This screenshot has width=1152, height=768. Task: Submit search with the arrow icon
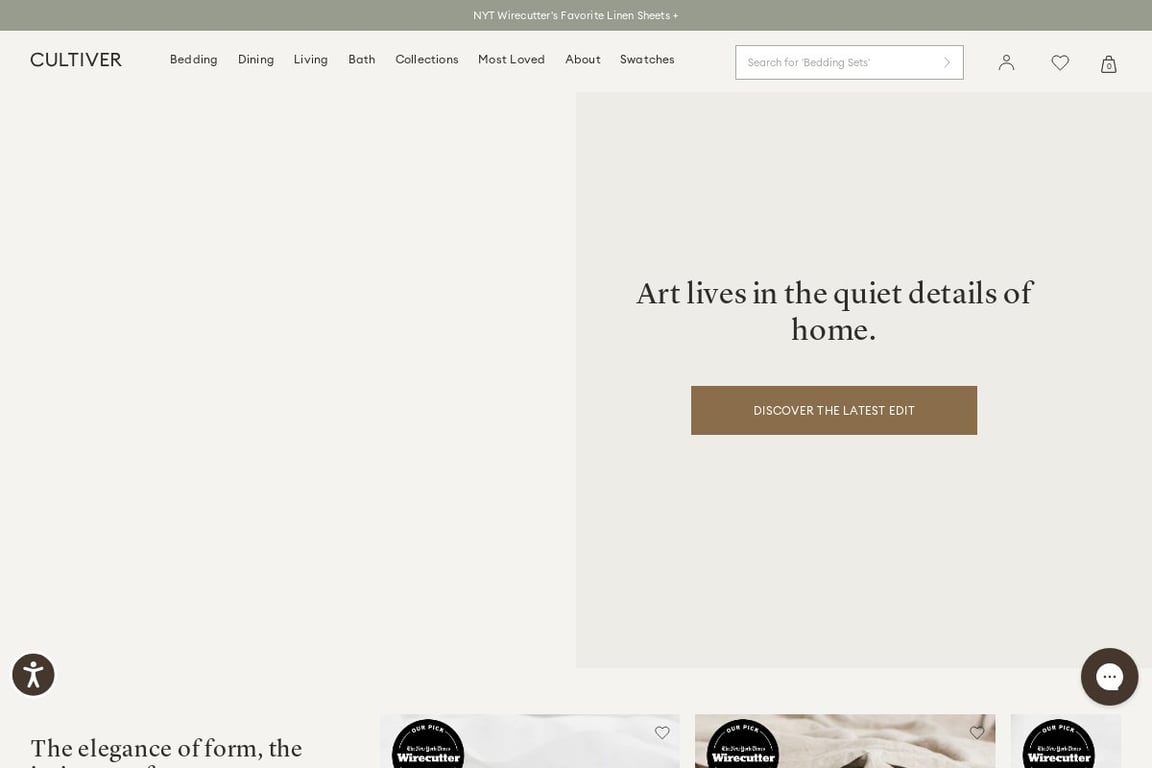tap(947, 62)
